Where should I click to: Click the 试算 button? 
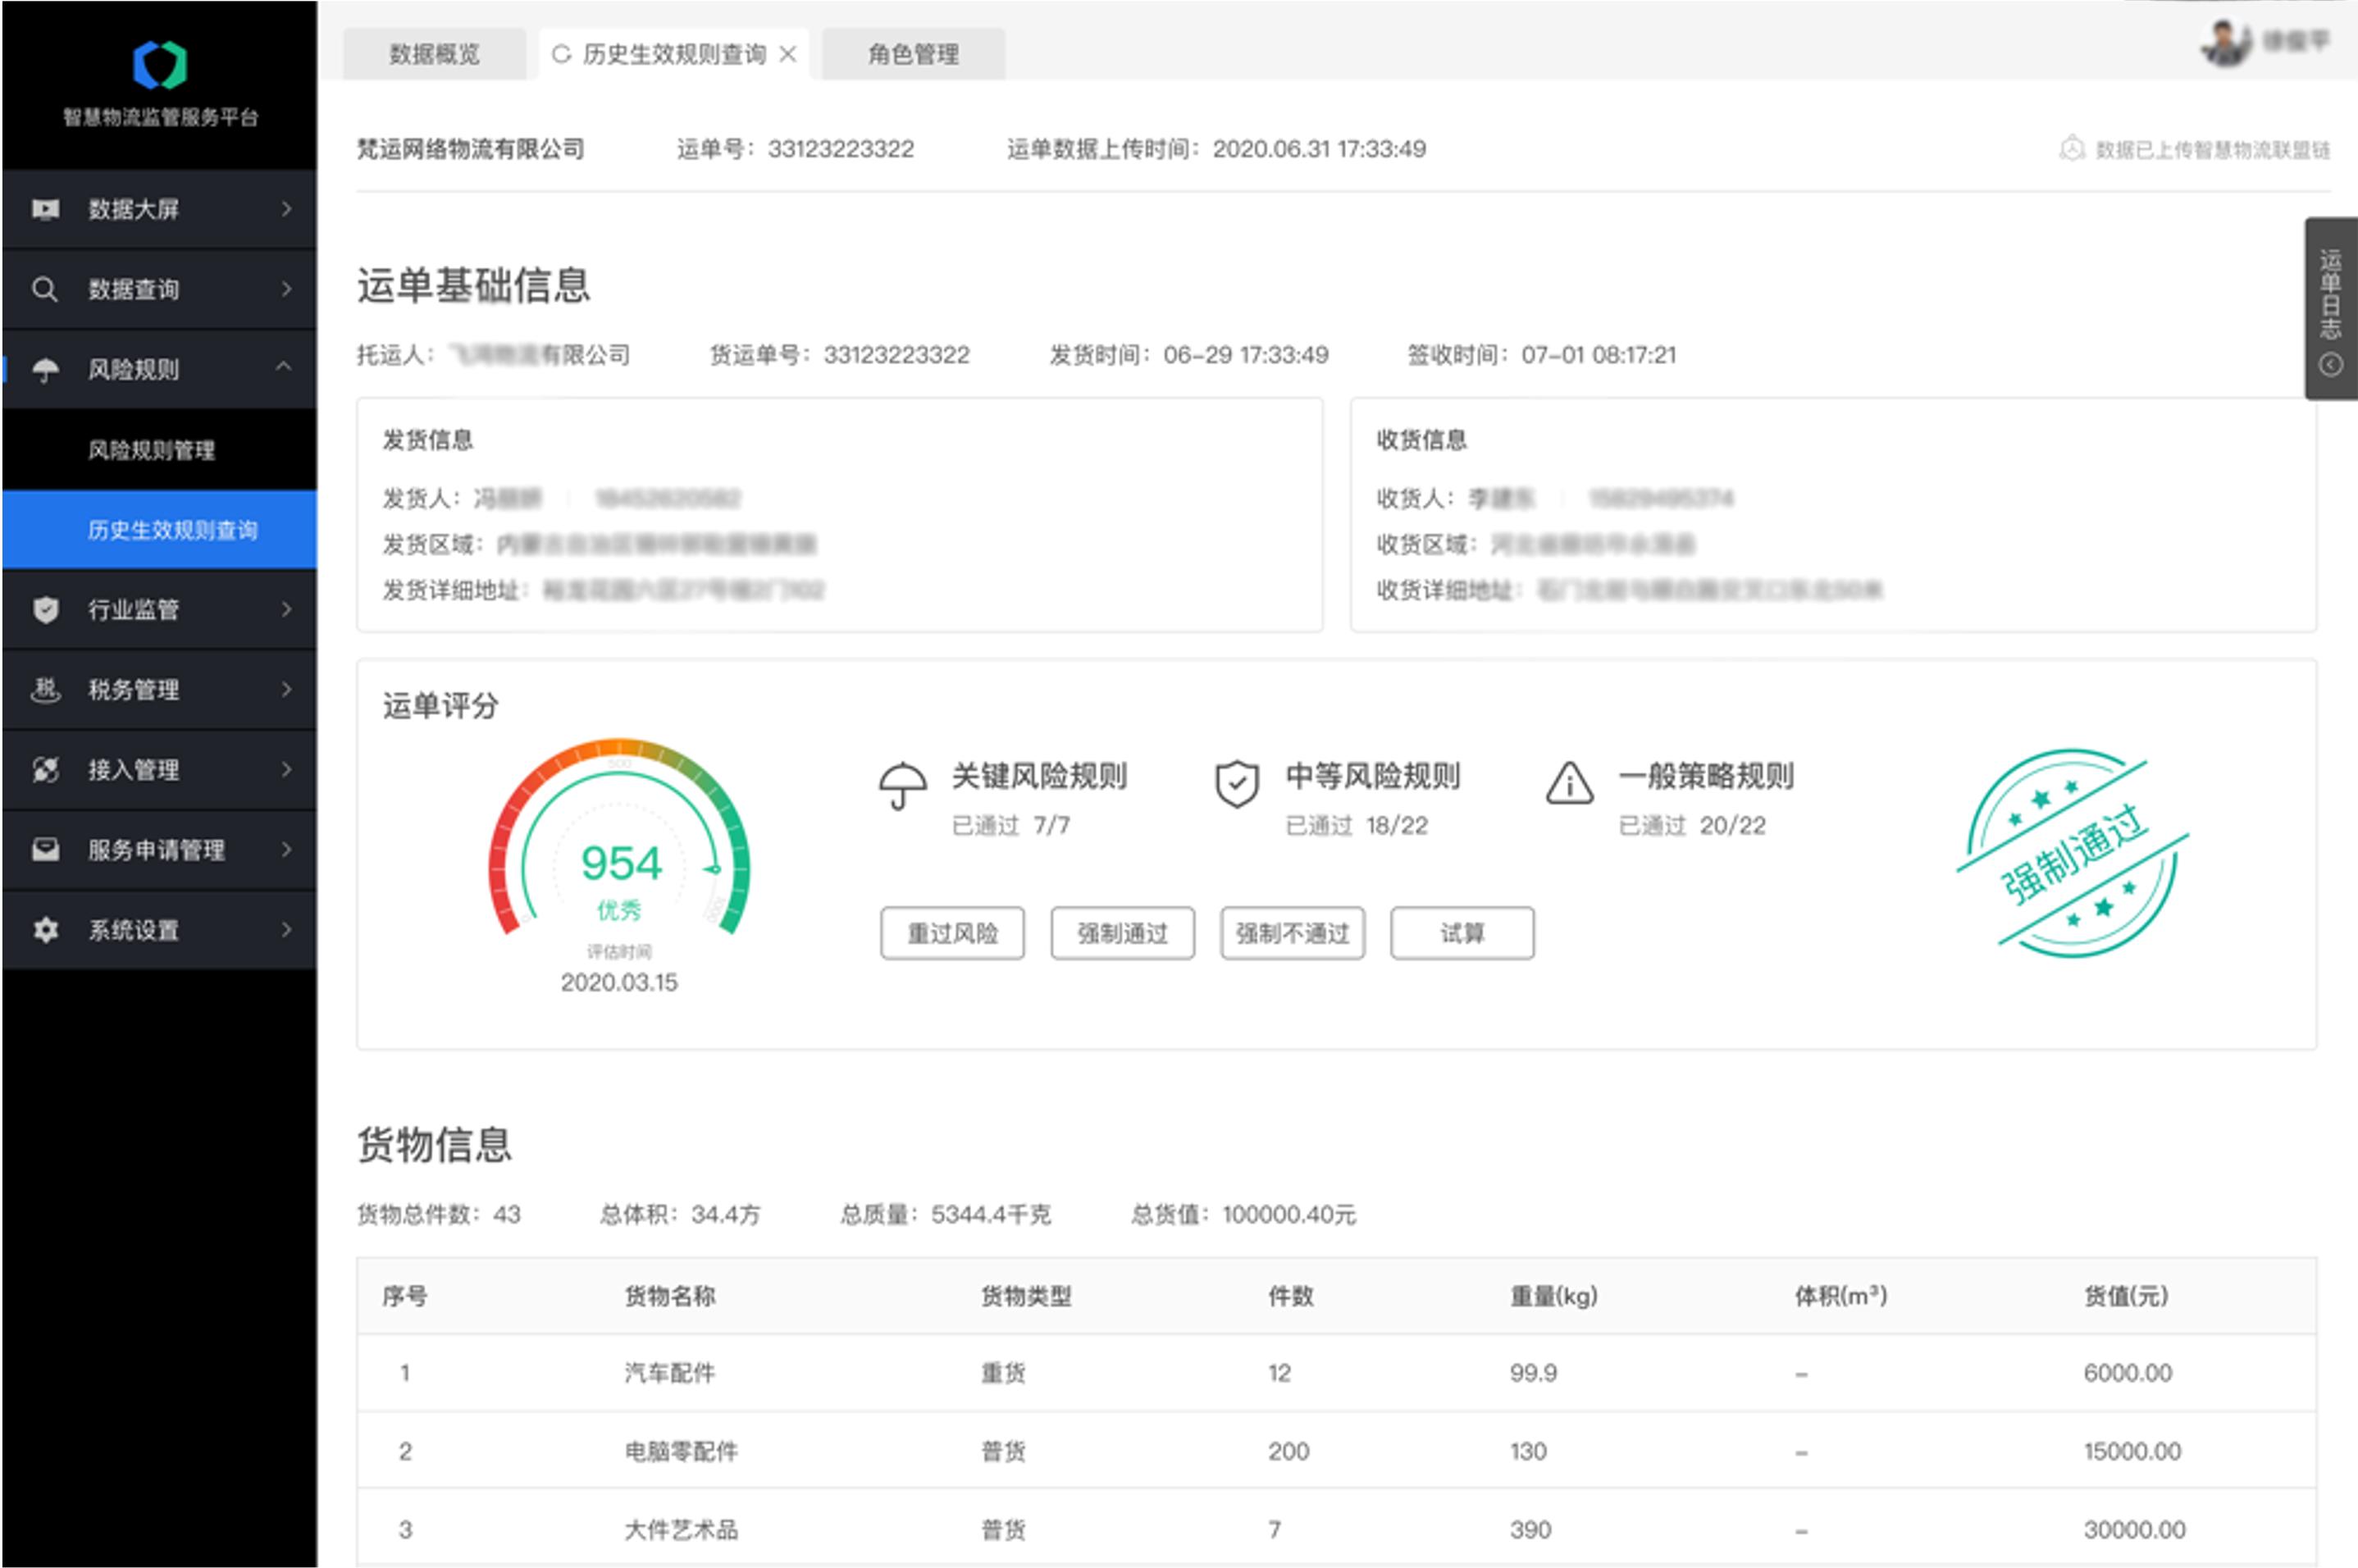tap(1462, 933)
